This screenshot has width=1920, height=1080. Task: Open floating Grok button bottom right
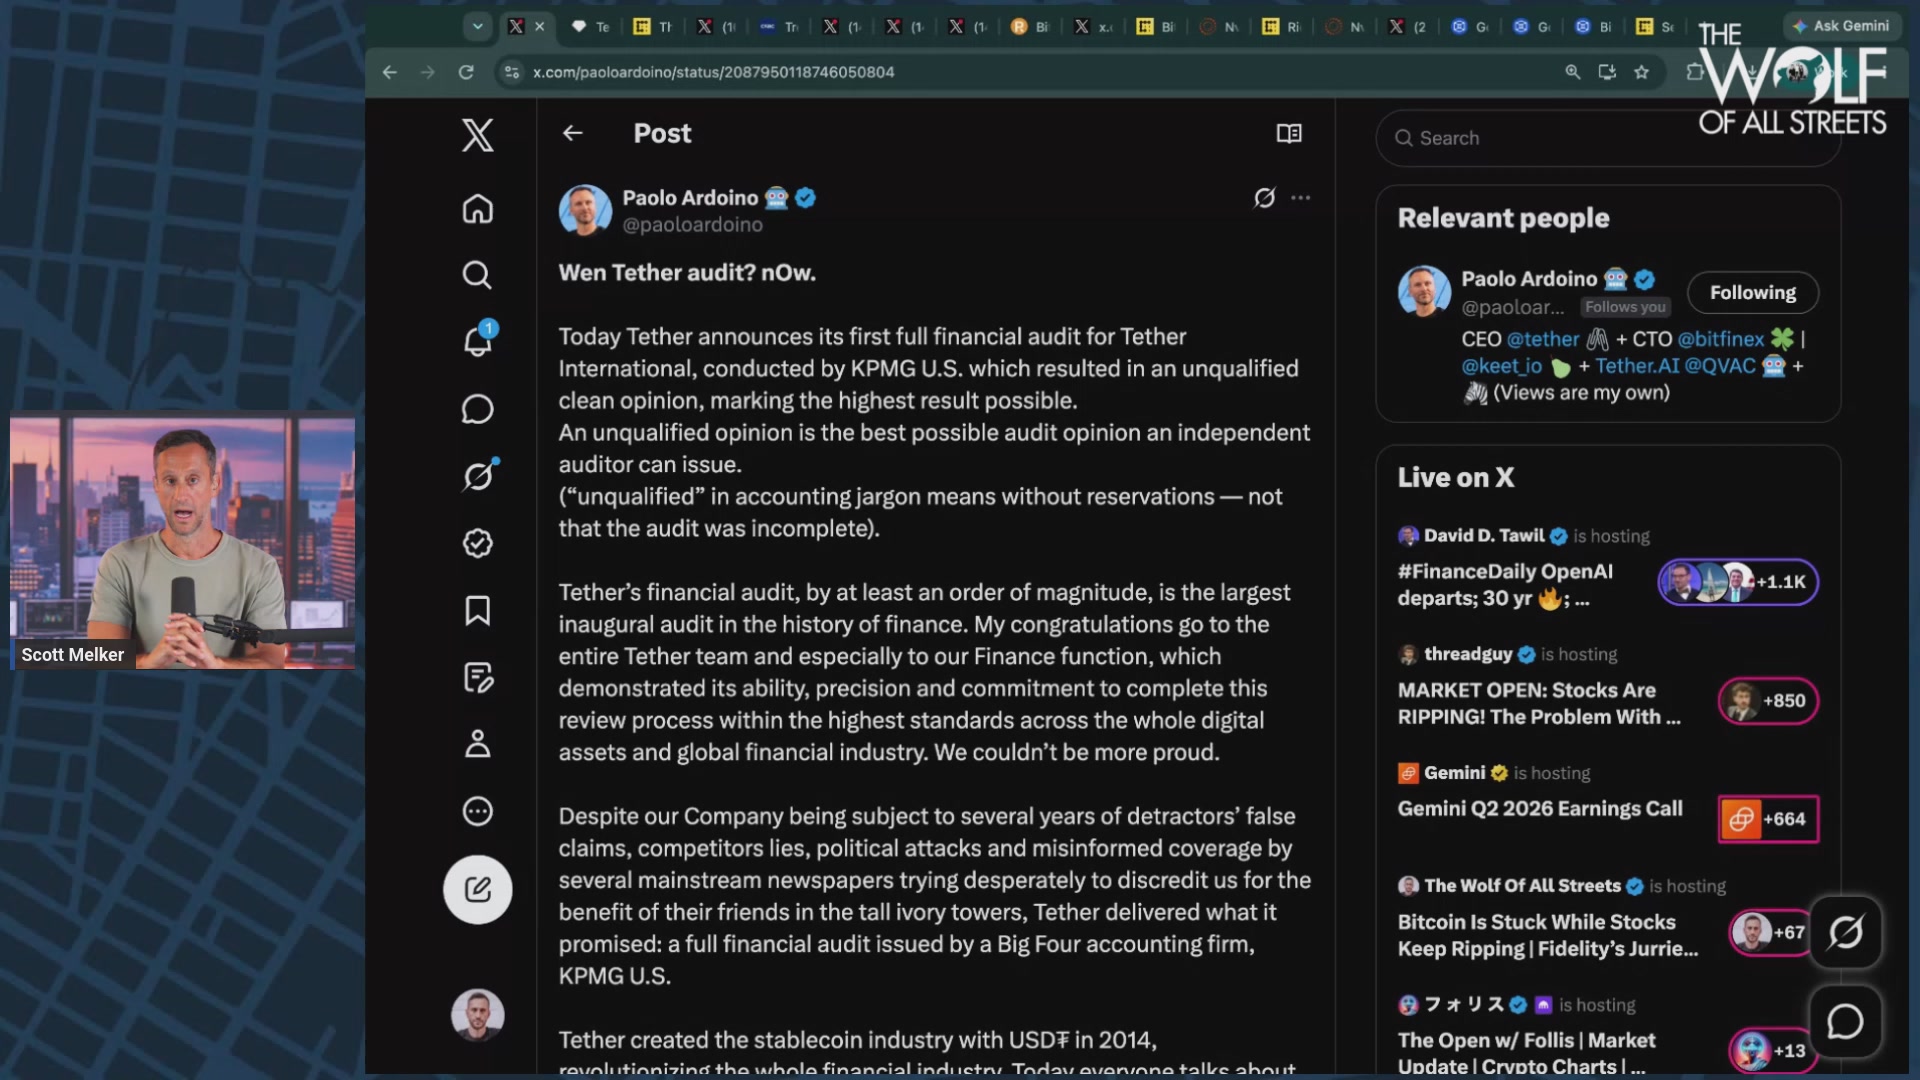(1845, 932)
